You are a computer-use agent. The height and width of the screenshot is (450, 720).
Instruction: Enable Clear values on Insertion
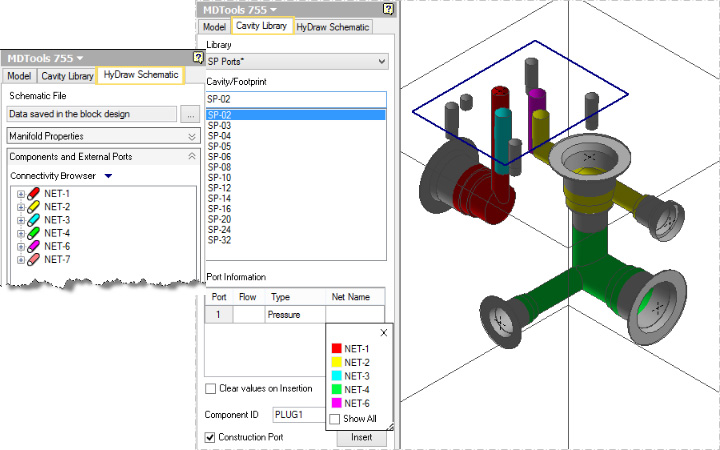point(211,388)
